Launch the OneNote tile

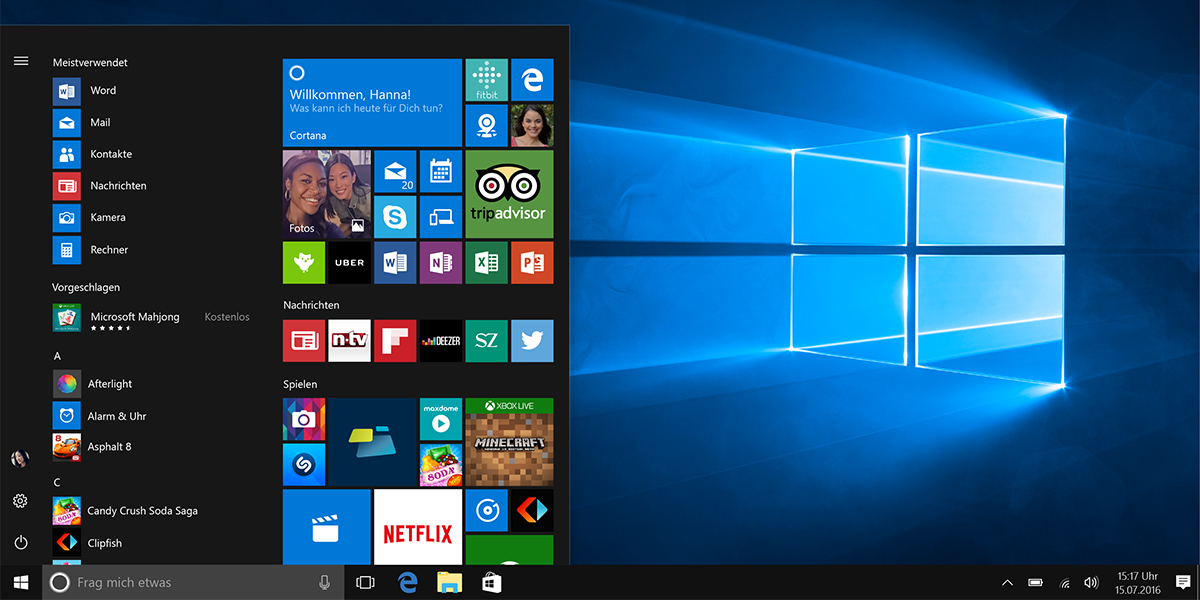coord(441,263)
